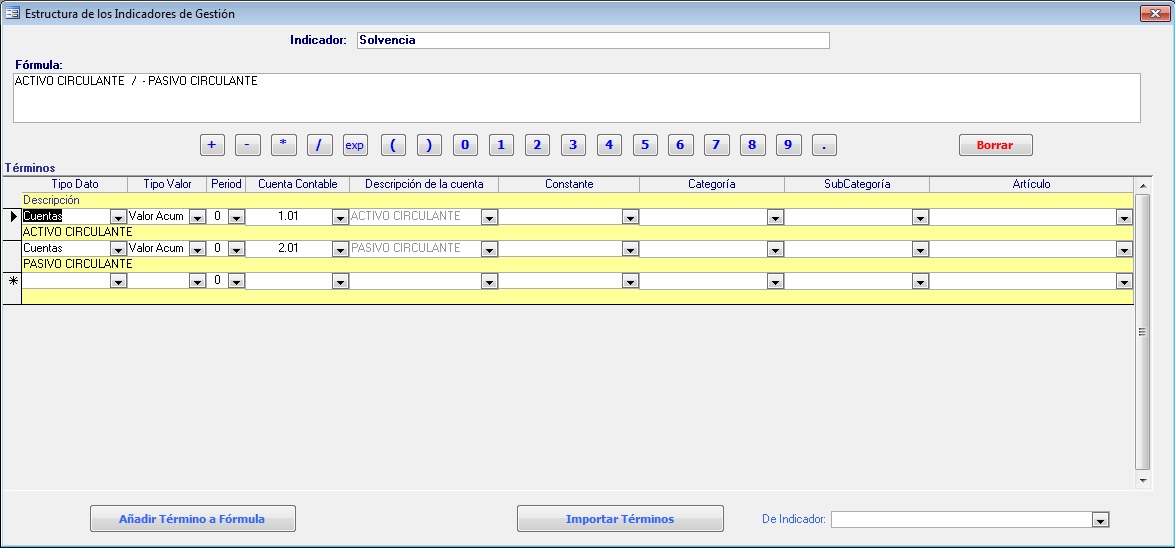Screen dimensions: 1175x548
Task: Click the digit 5 button
Action: (645, 145)
